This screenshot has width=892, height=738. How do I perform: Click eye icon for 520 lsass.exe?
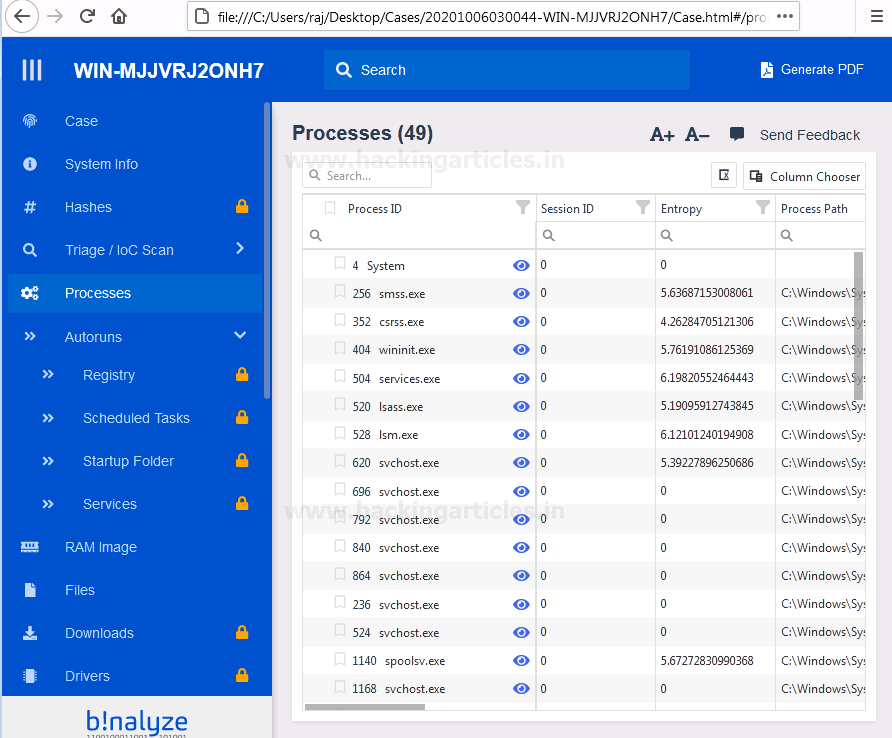pyautogui.click(x=521, y=406)
